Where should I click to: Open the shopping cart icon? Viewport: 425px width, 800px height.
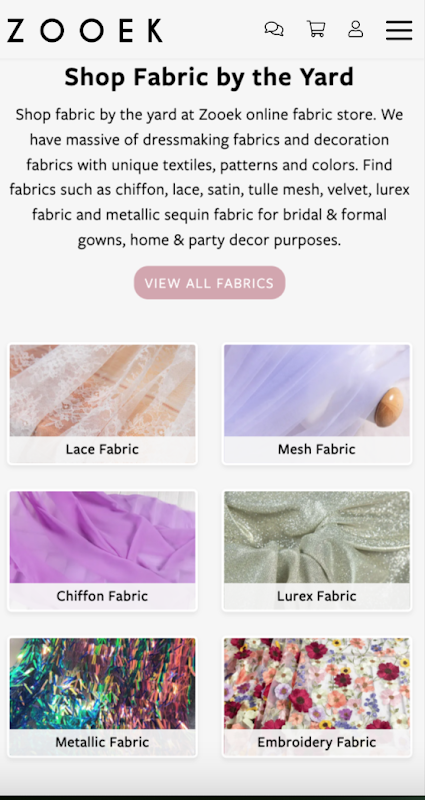(316, 29)
